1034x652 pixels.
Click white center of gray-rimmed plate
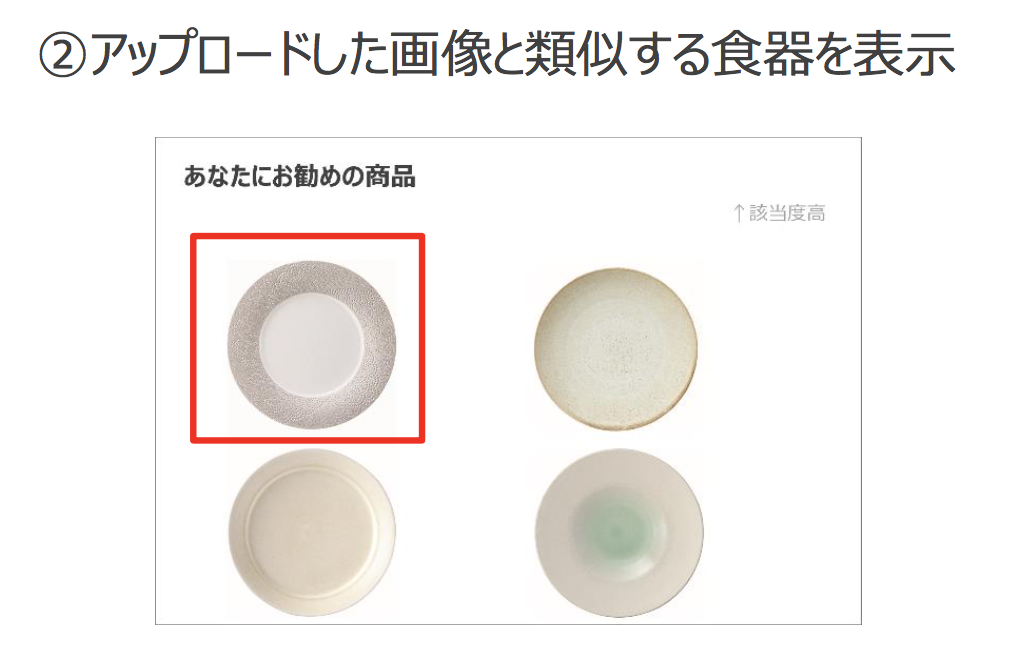[x=311, y=344]
